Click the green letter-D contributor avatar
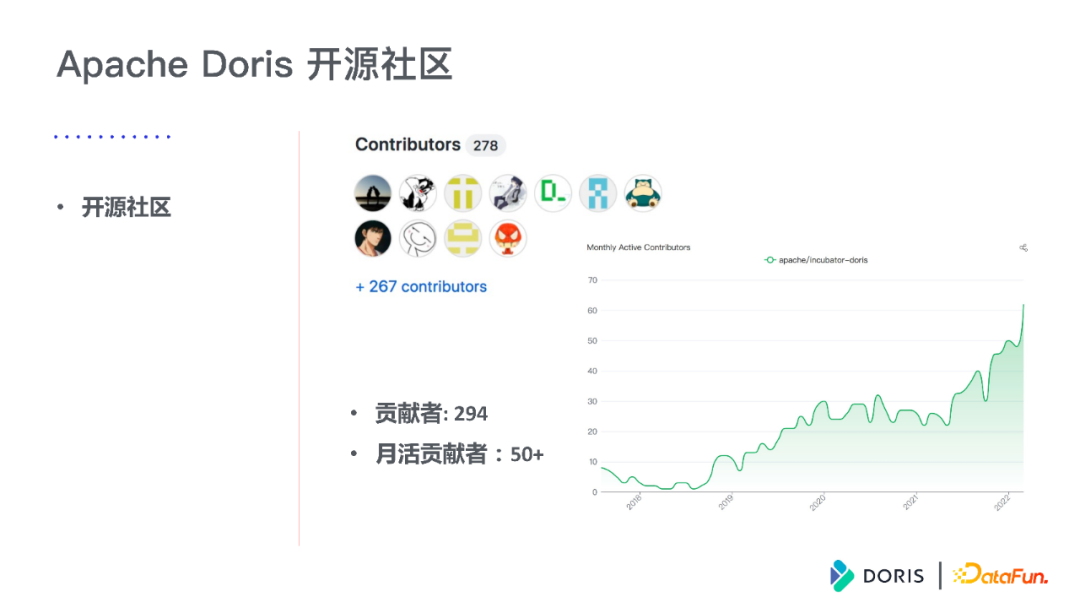The width and height of the screenshot is (1080, 608). click(x=553, y=192)
